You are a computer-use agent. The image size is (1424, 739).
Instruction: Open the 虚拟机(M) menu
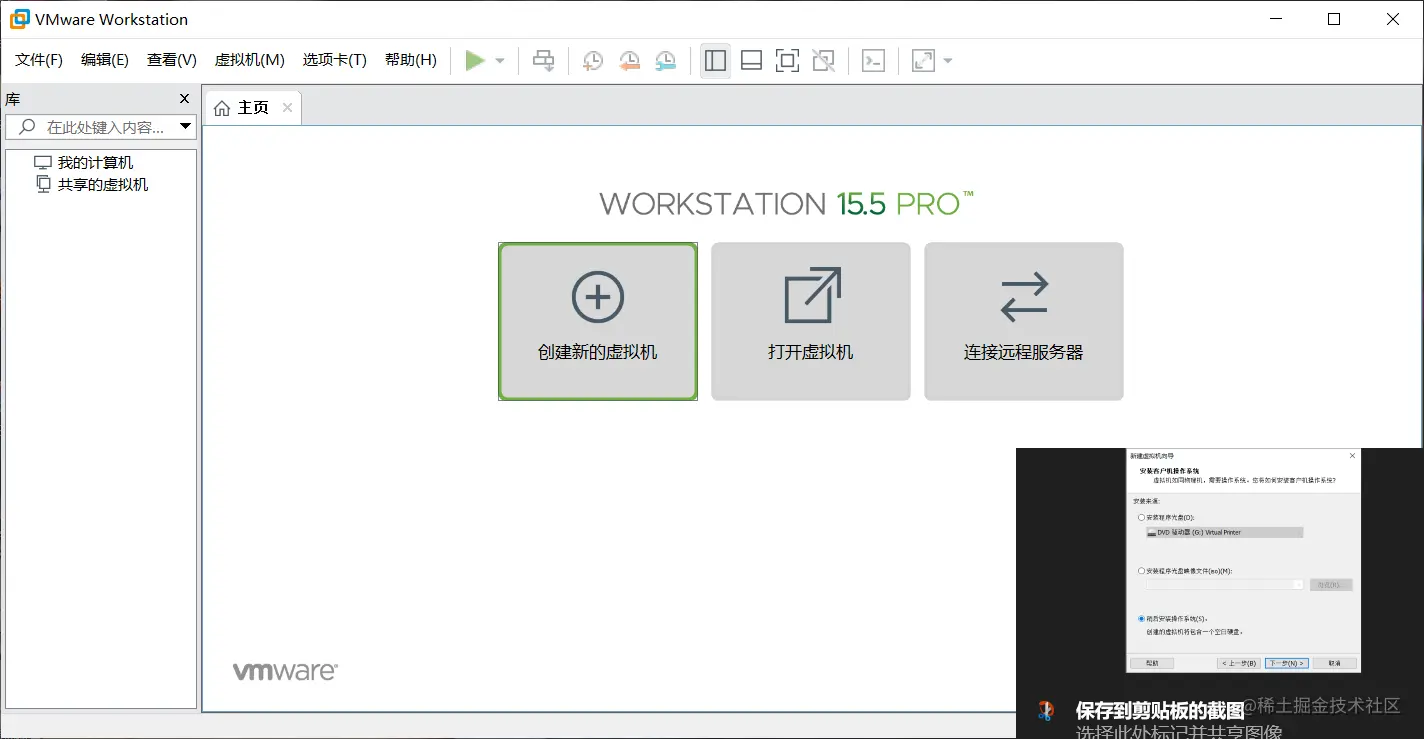coord(250,60)
